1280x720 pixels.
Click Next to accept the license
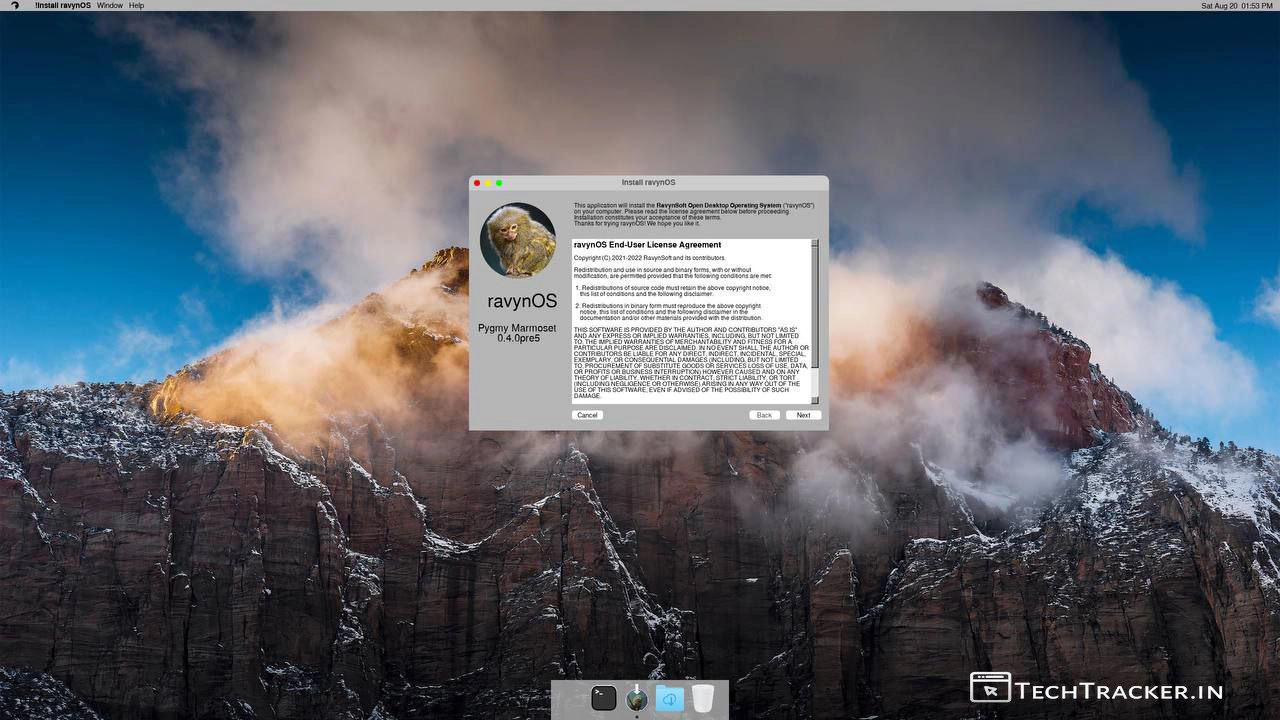click(803, 415)
